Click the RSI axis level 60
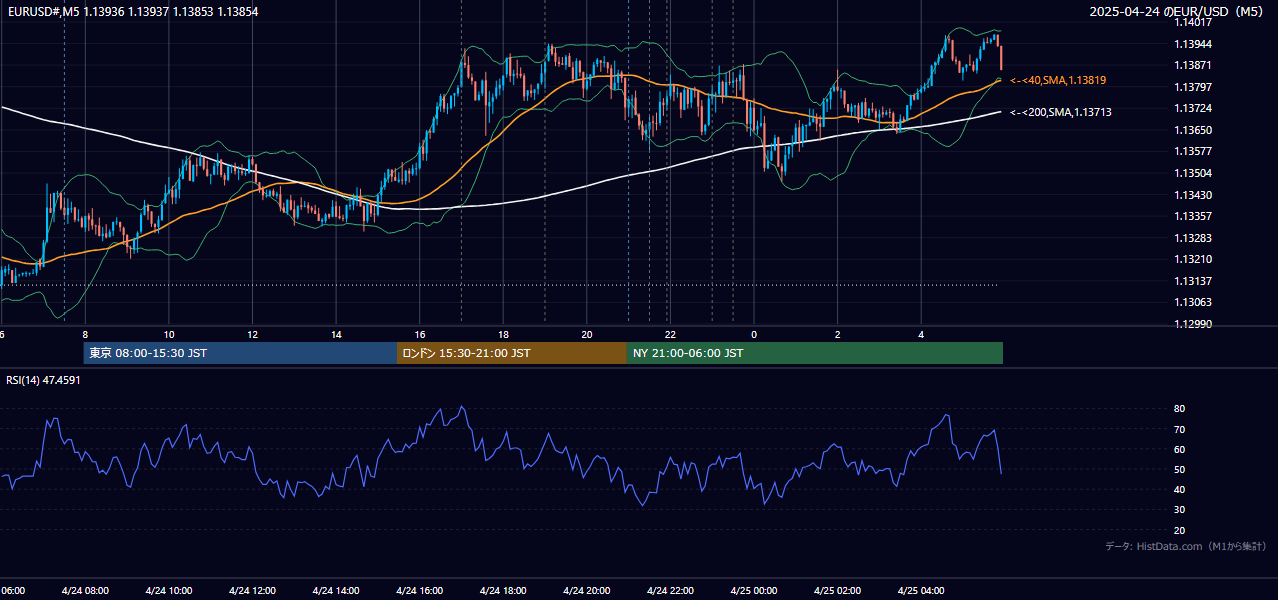Viewport: 1278px width, 600px height. click(x=1179, y=450)
